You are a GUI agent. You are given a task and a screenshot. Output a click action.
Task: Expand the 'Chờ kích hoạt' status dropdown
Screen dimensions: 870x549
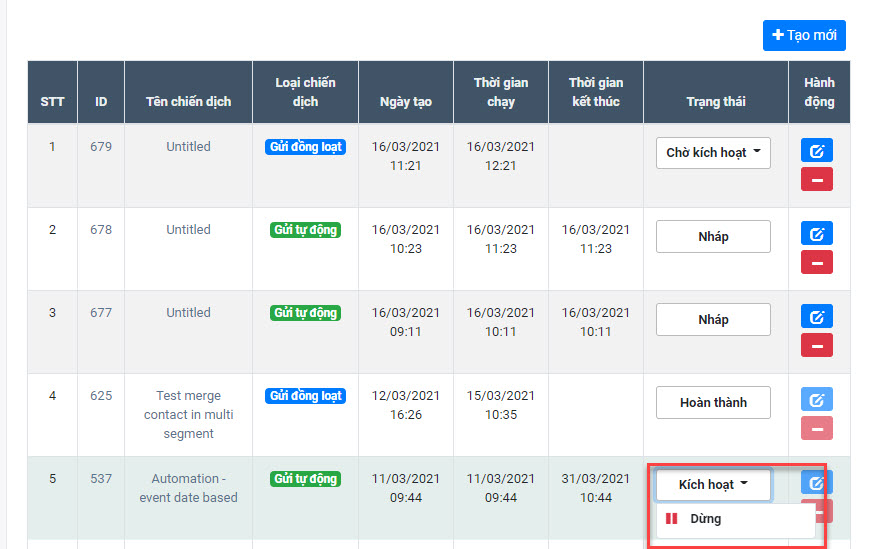[x=713, y=153]
